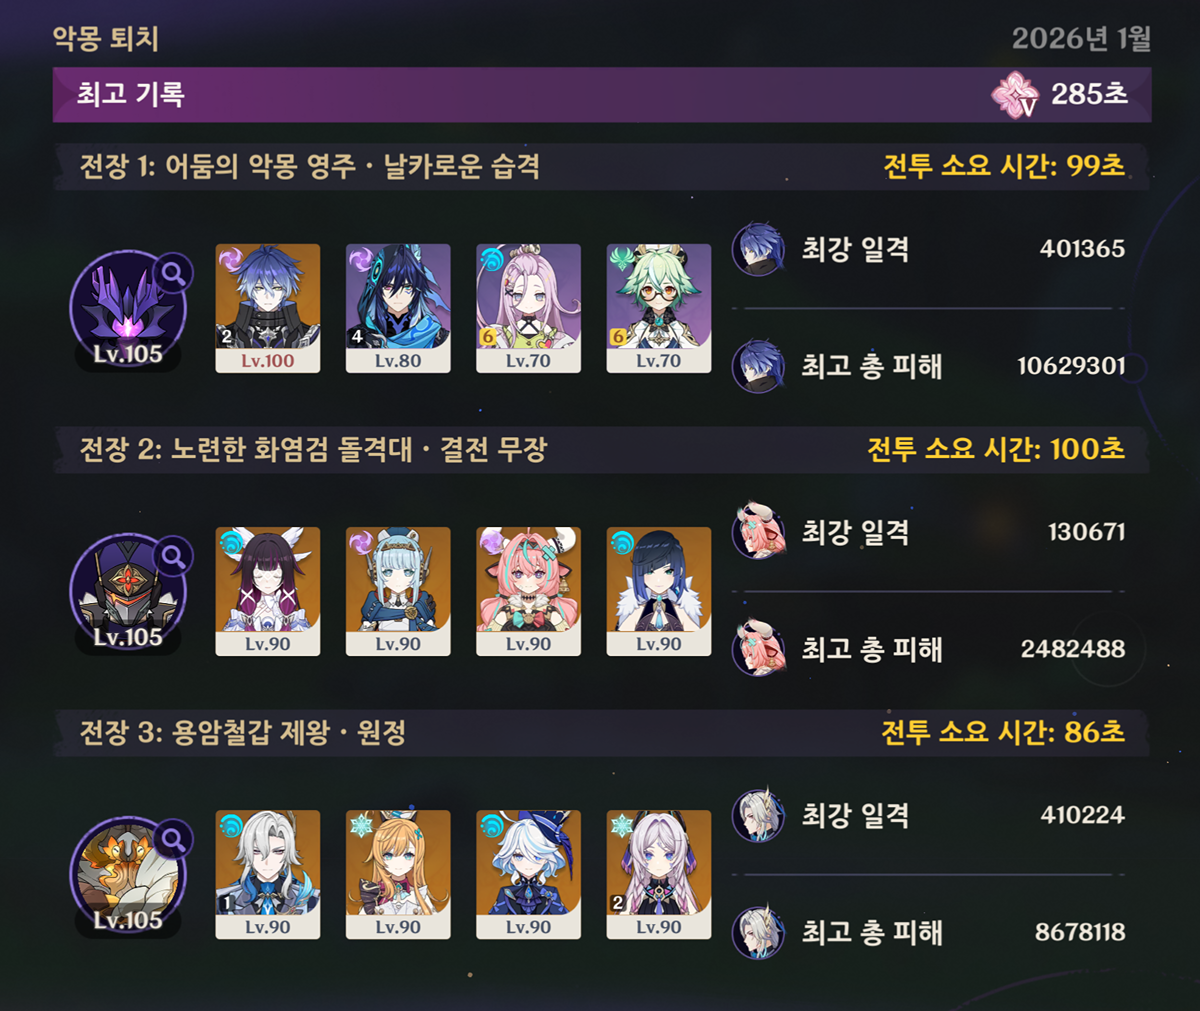
Task: Click the pink flower difficulty badge icon
Action: 1014,94
